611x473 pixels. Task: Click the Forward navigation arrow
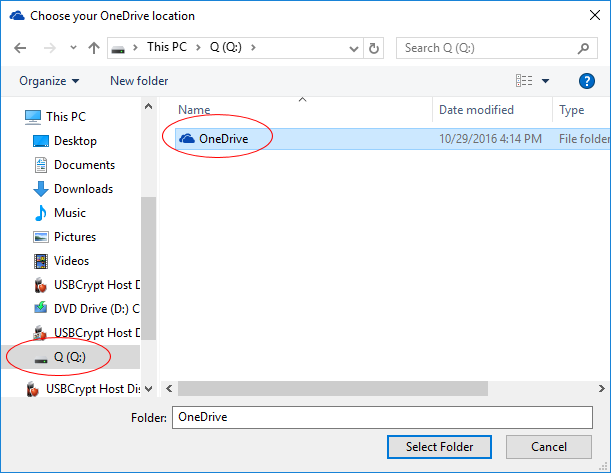pos(49,48)
